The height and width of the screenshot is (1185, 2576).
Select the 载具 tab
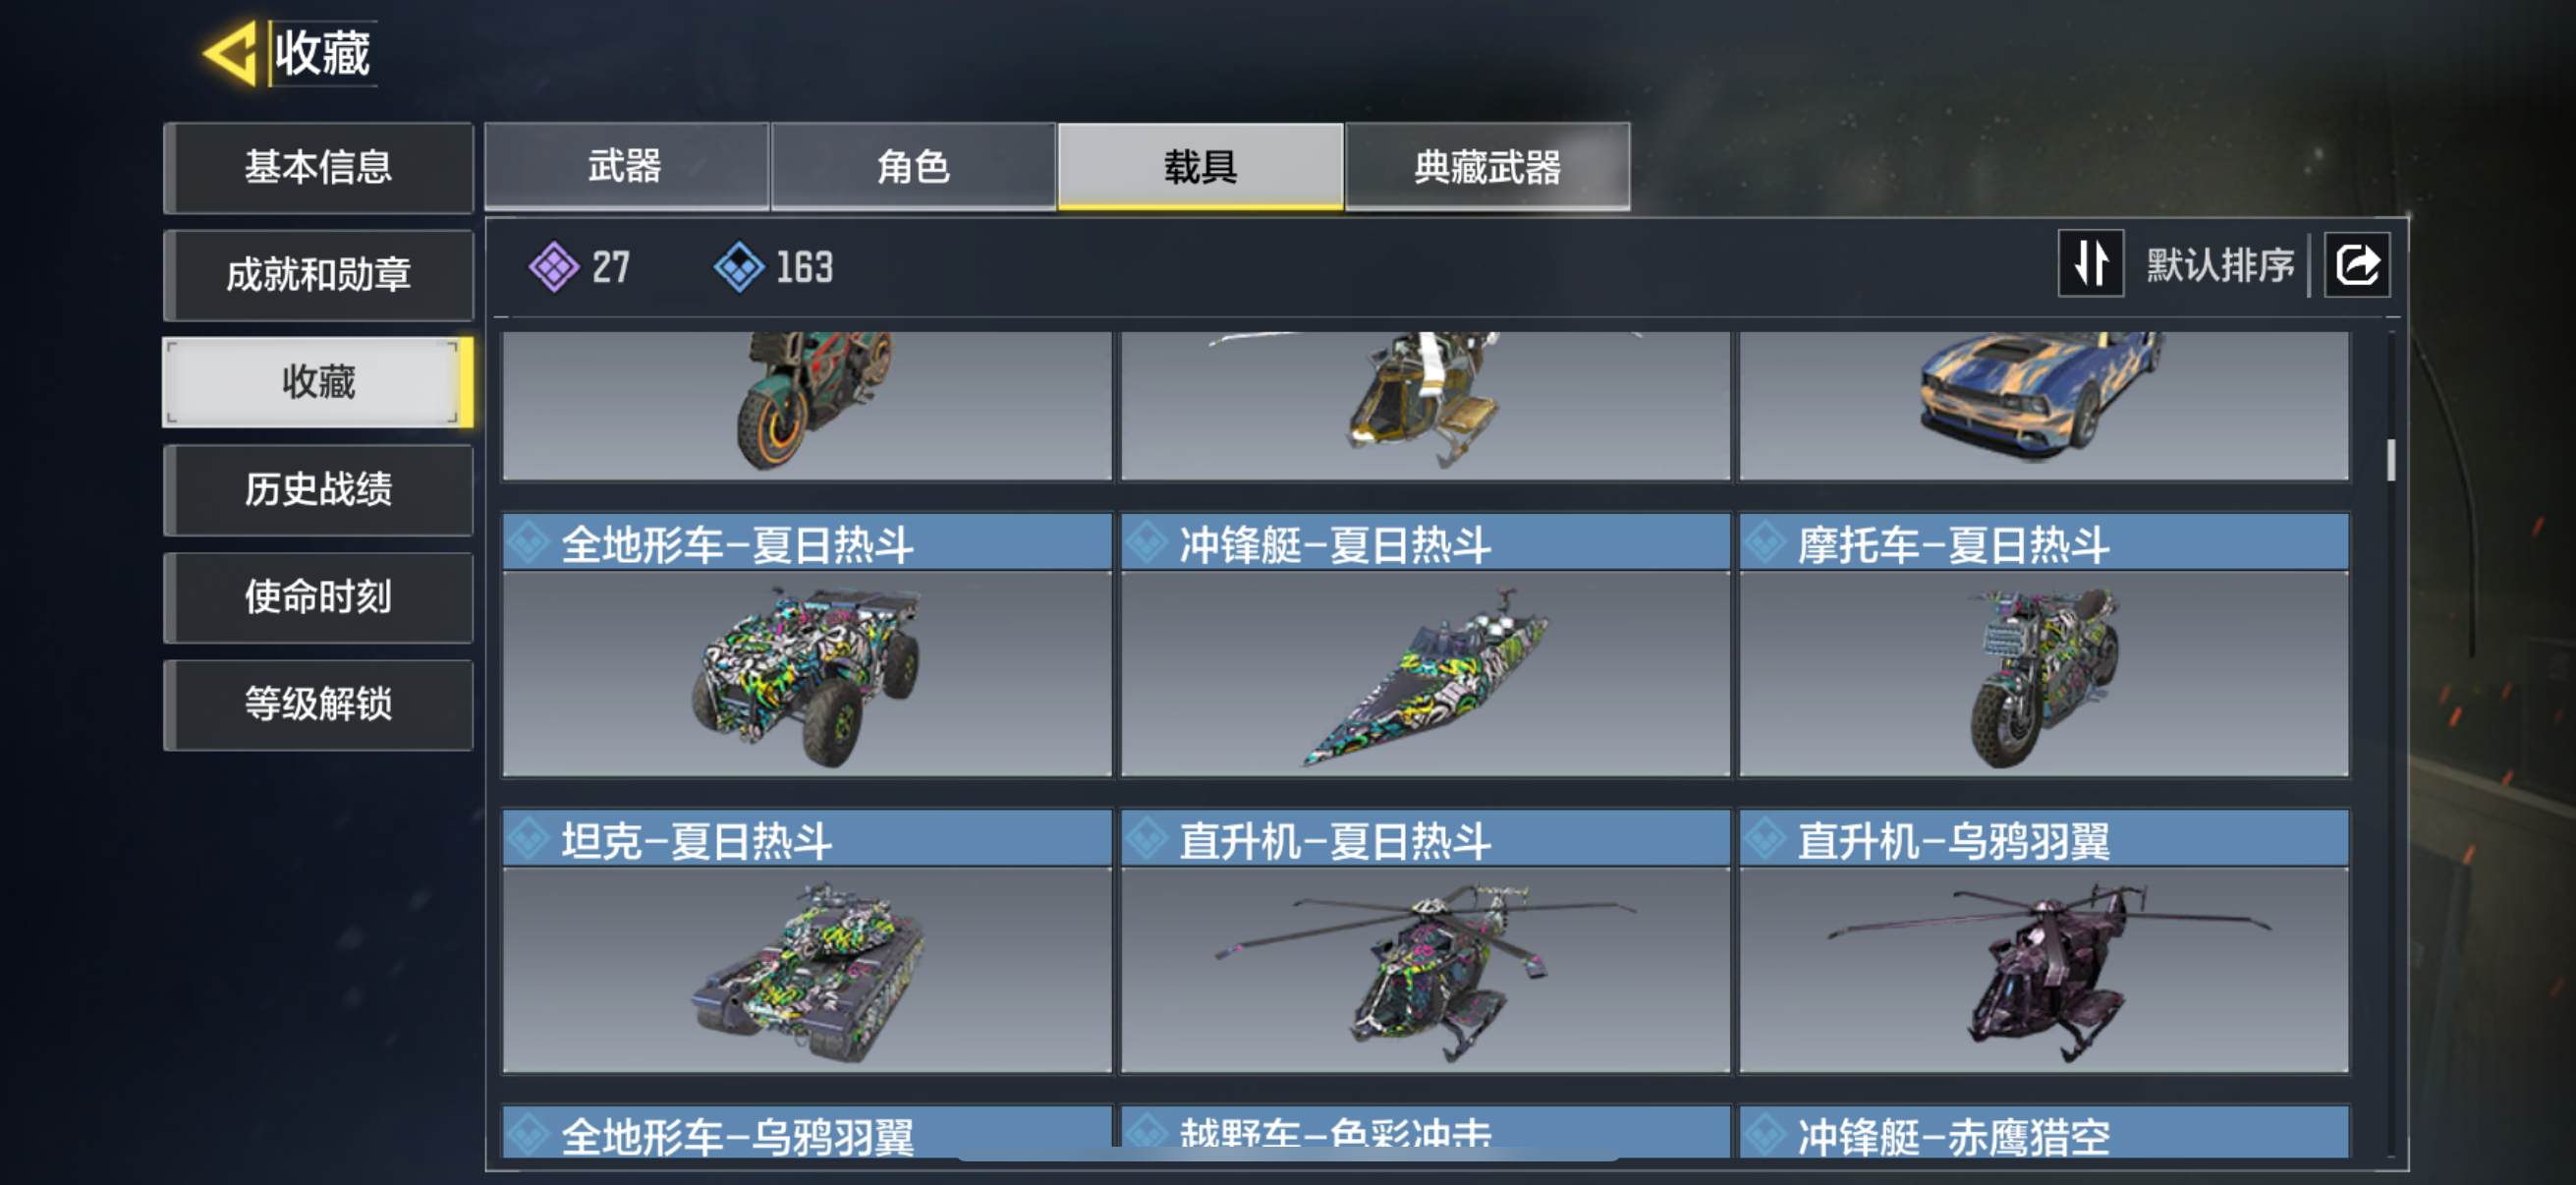[1200, 166]
